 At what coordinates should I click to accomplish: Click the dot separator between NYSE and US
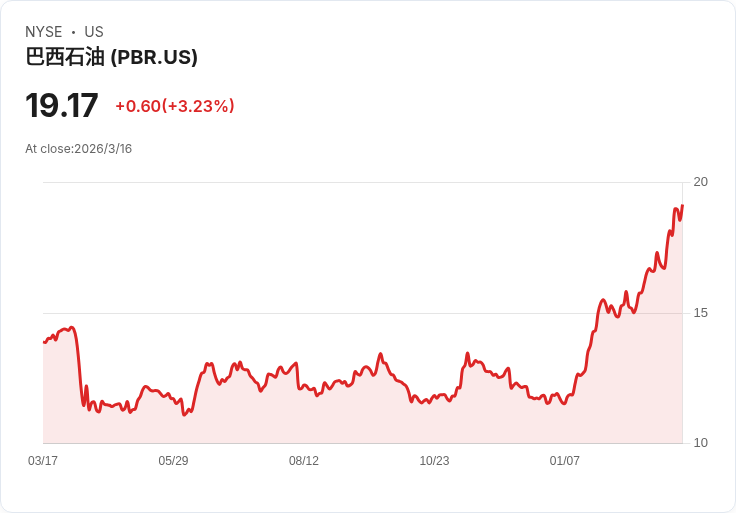click(73, 33)
